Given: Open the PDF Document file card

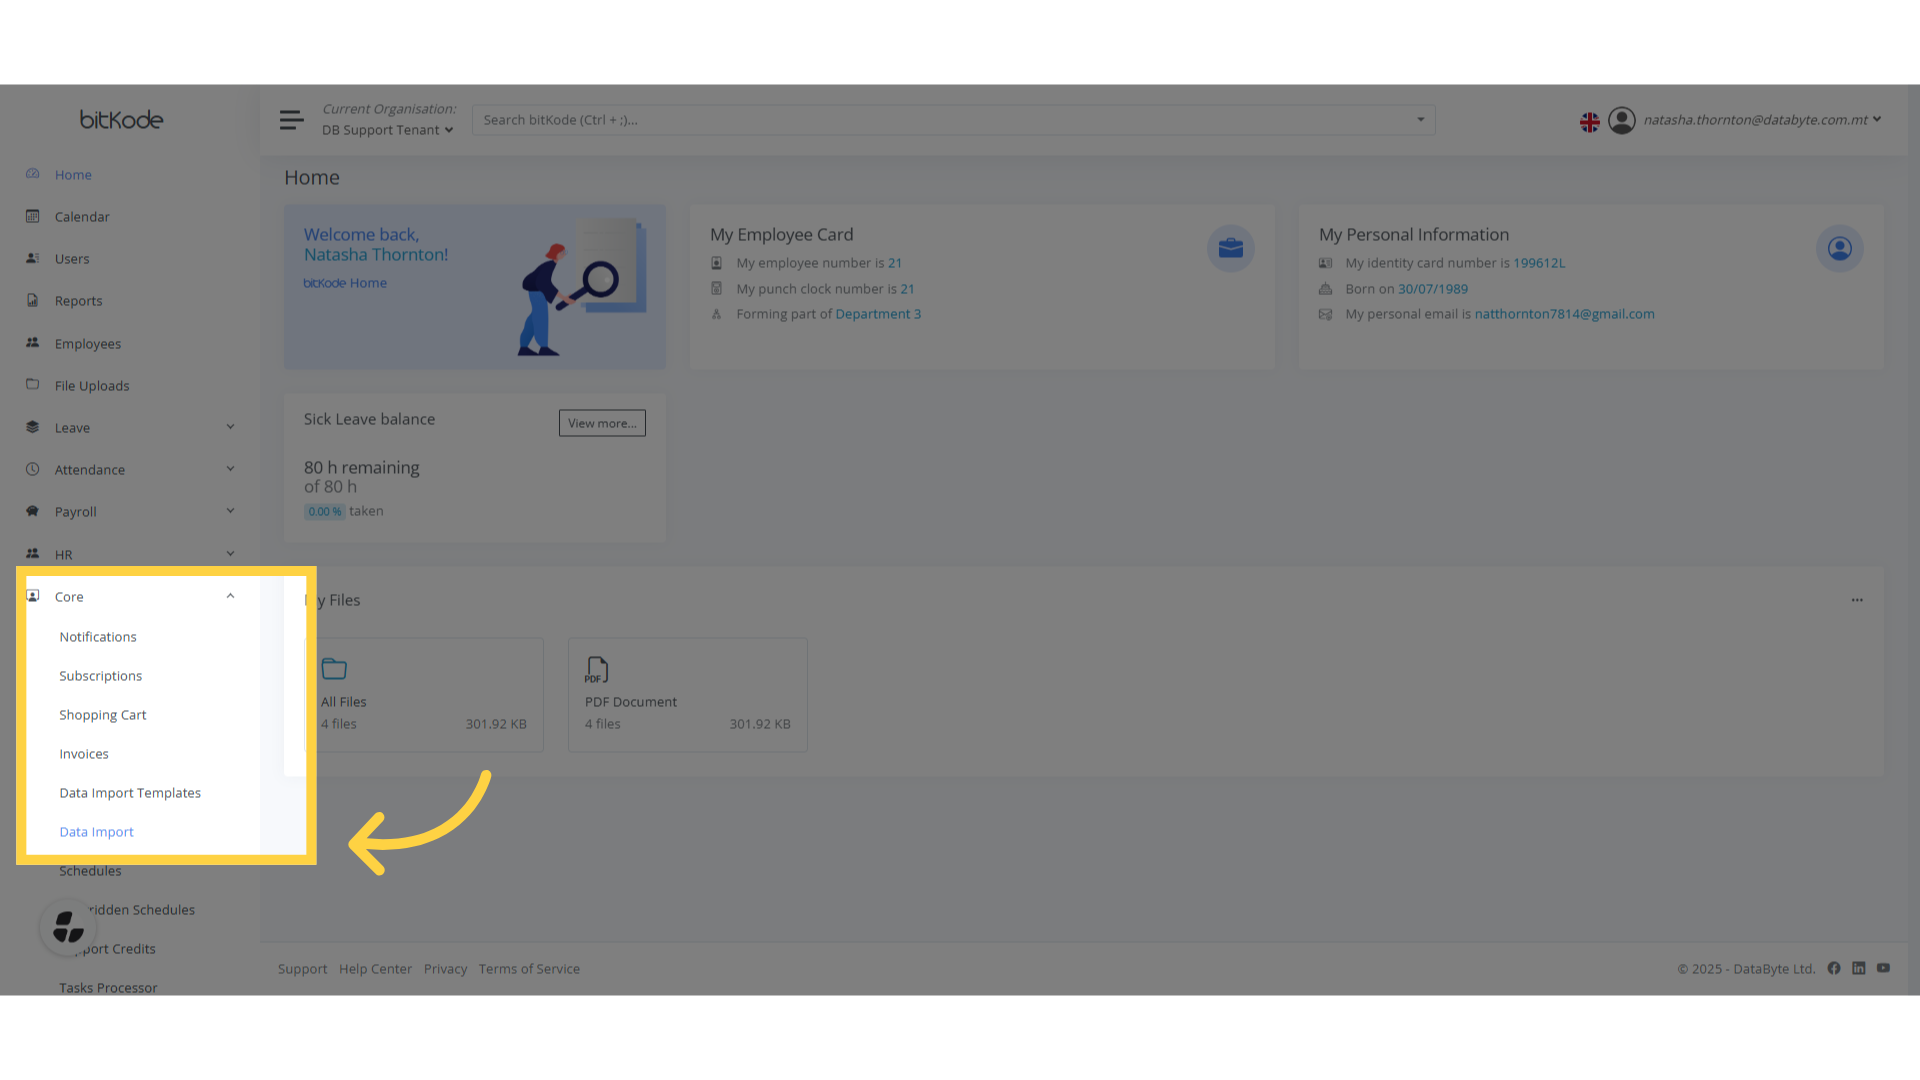Looking at the screenshot, I should (x=686, y=694).
